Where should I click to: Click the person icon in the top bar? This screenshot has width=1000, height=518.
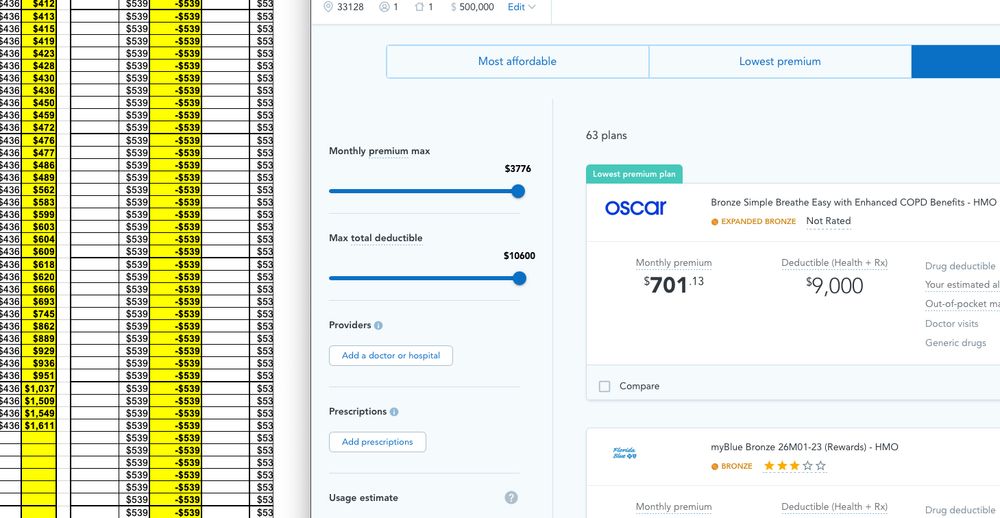[x=384, y=7]
